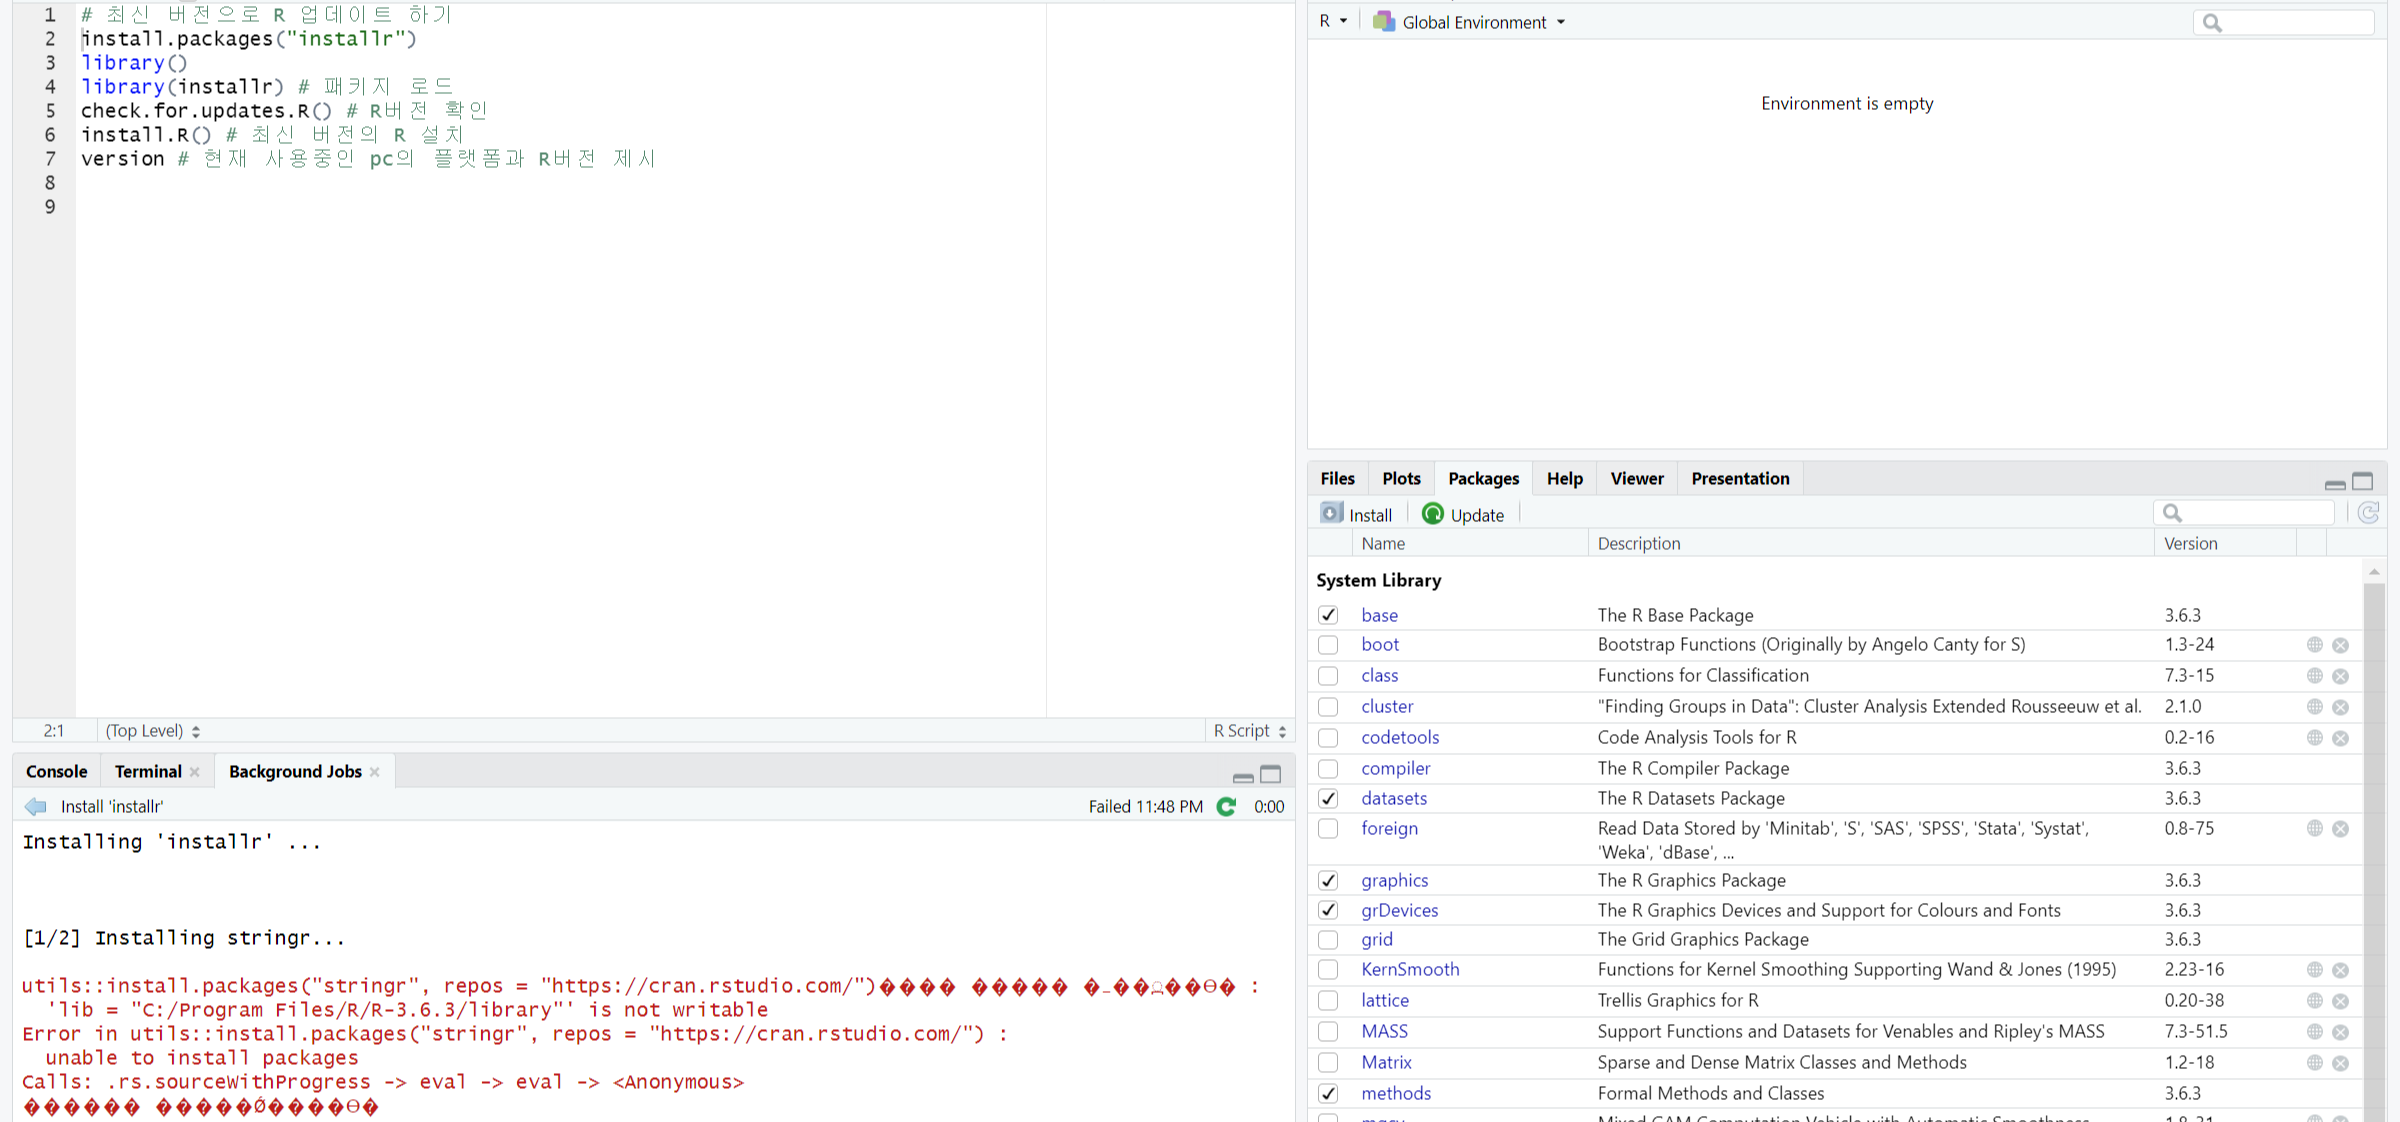Screen dimensions: 2400x1122
Task: Switch to the Console tab
Action: 57,771
